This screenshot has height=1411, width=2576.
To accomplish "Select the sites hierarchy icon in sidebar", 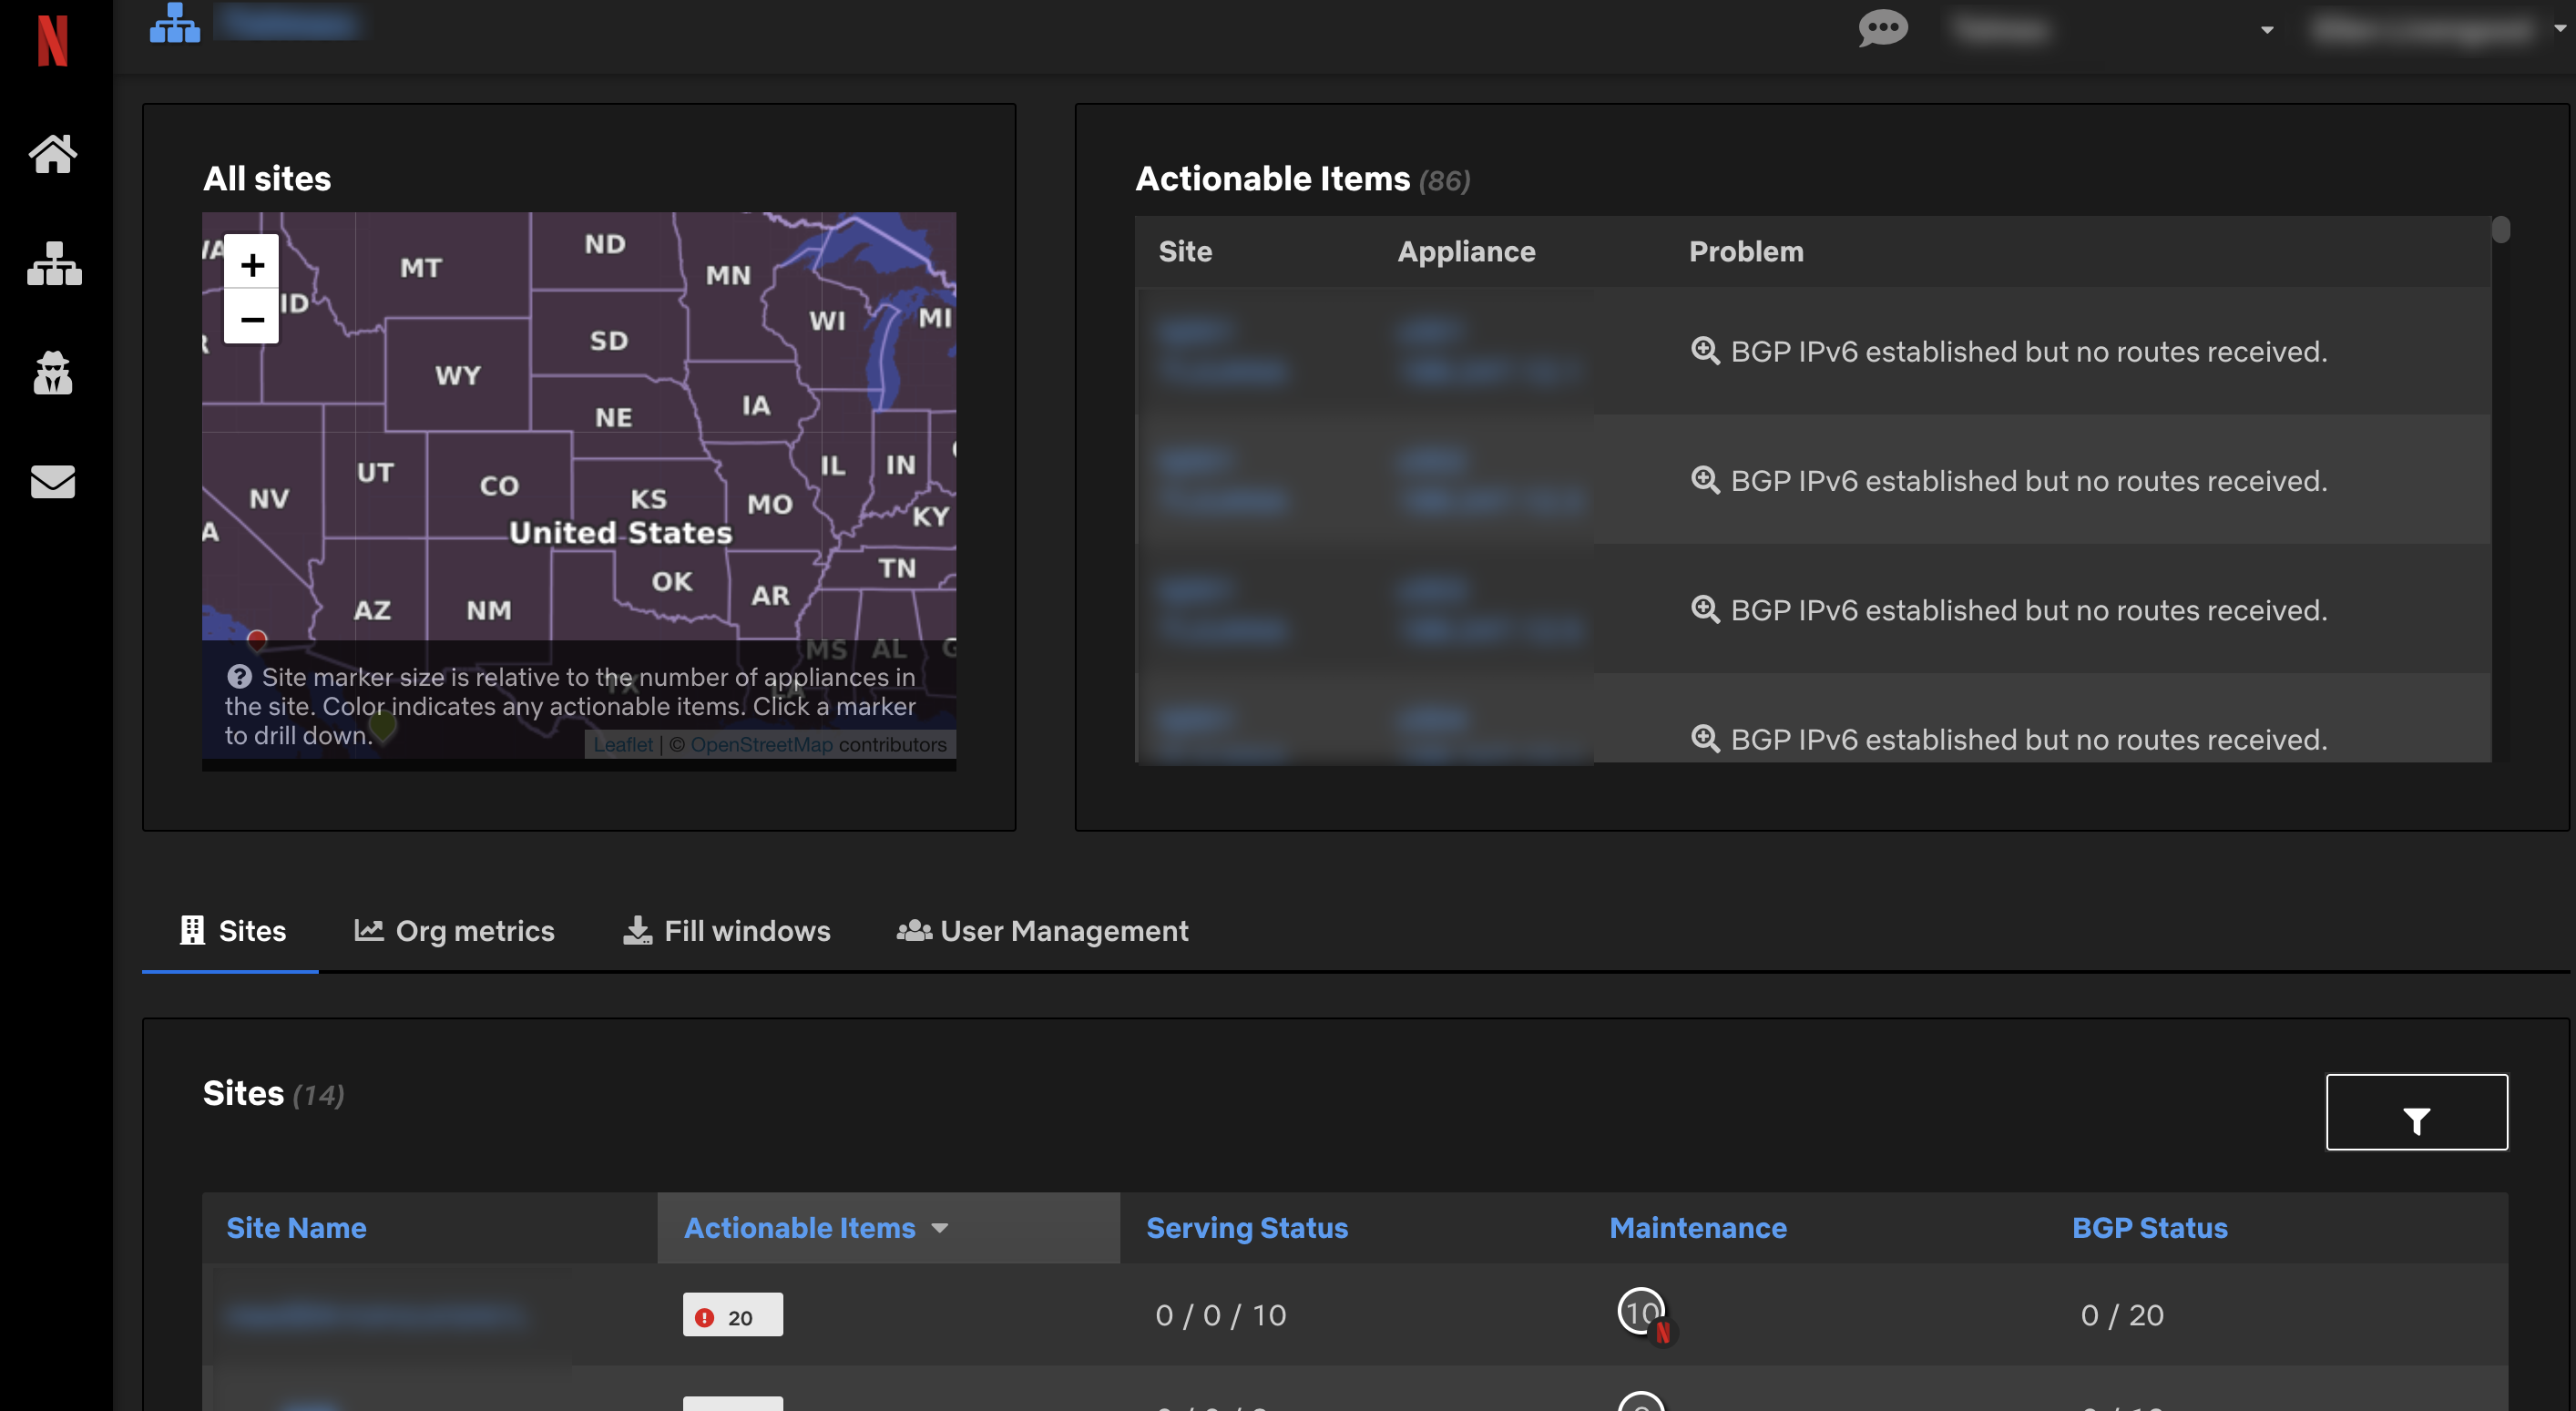I will [x=53, y=265].
